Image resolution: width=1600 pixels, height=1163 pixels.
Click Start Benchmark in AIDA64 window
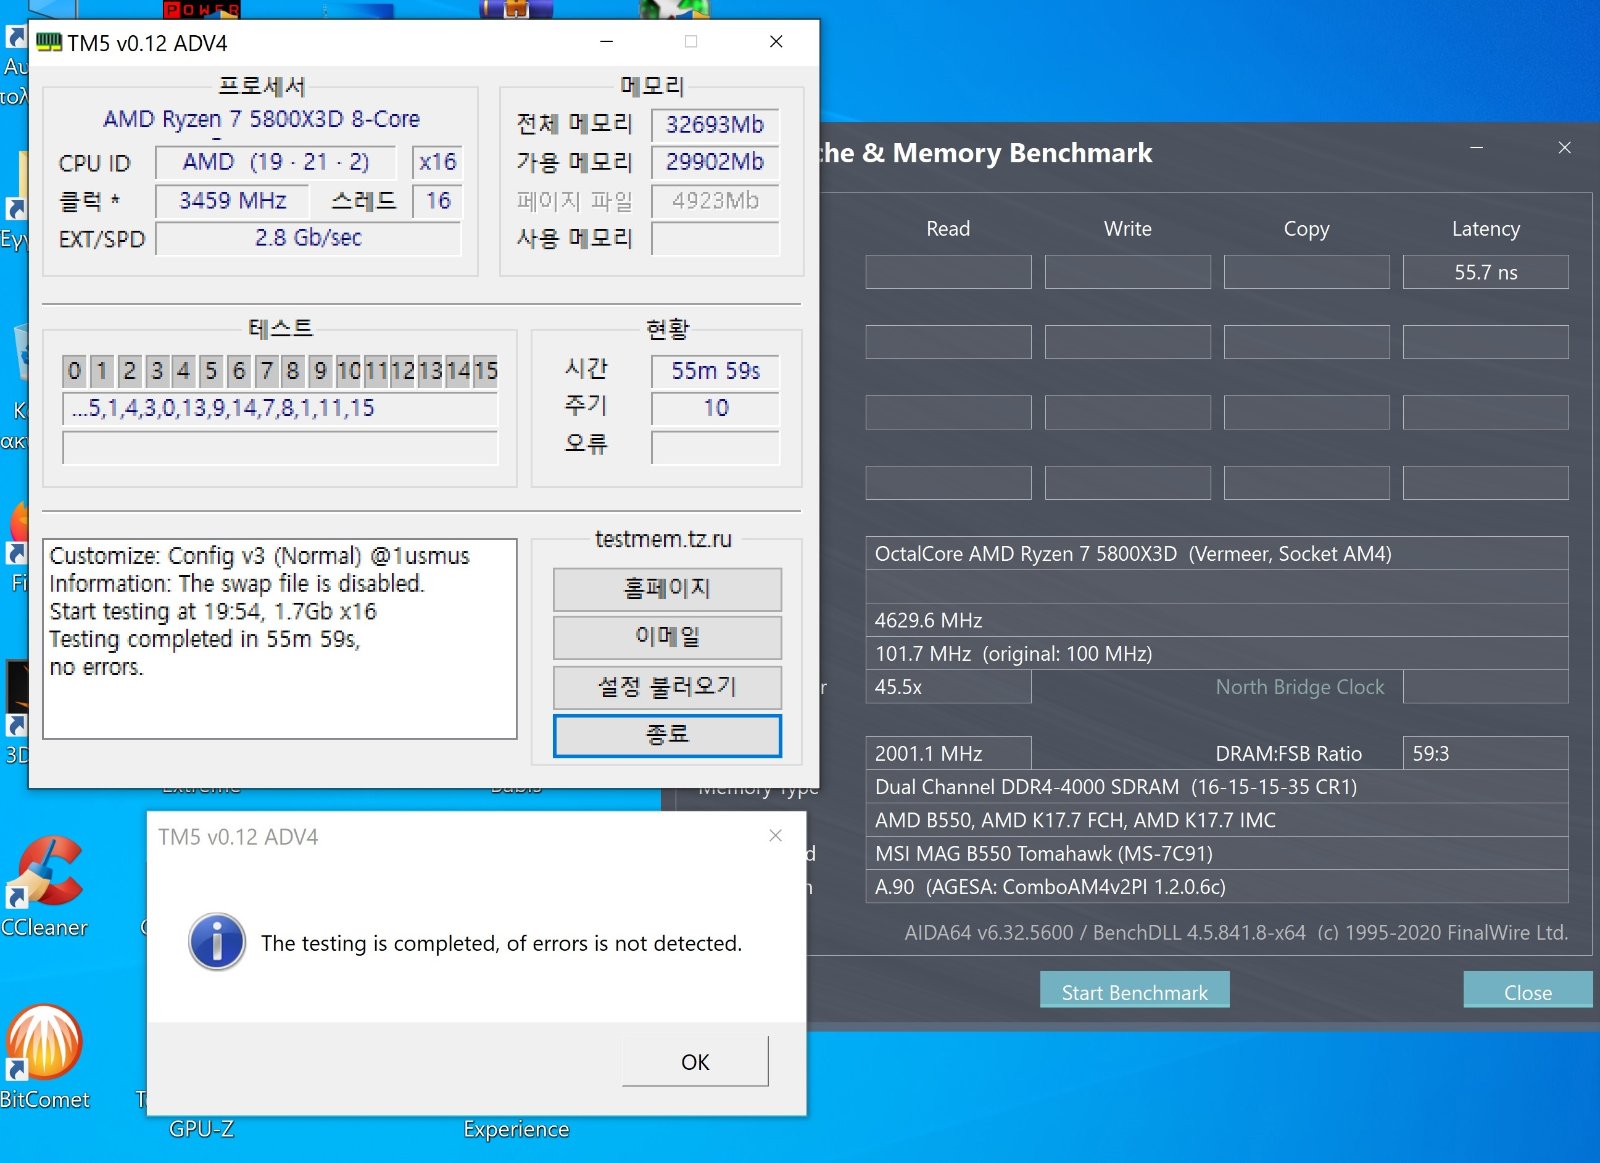(1135, 990)
